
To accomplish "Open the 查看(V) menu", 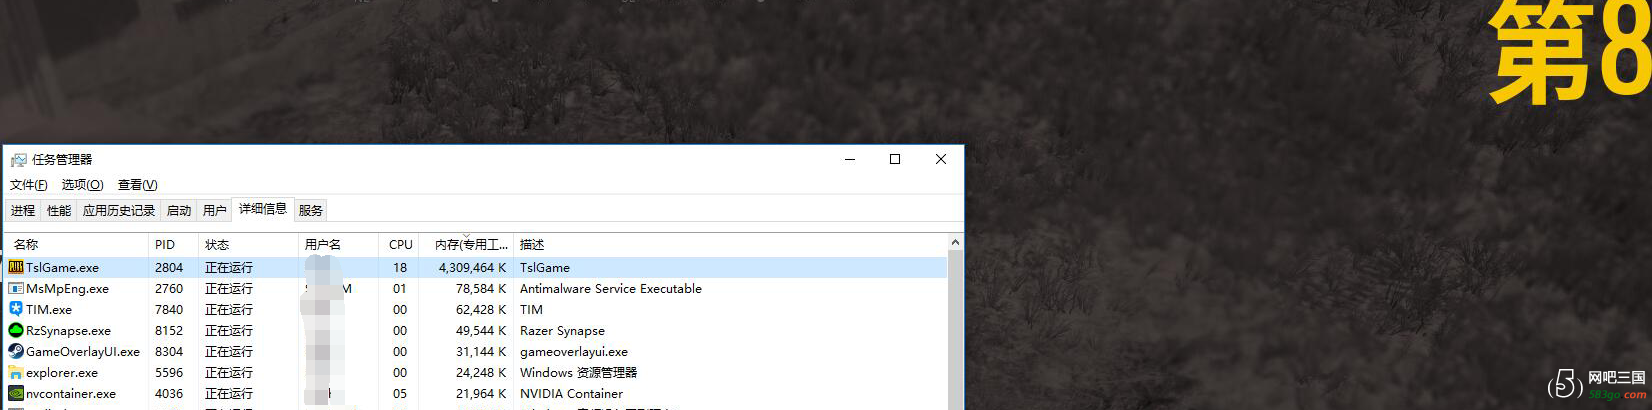I will [x=138, y=185].
